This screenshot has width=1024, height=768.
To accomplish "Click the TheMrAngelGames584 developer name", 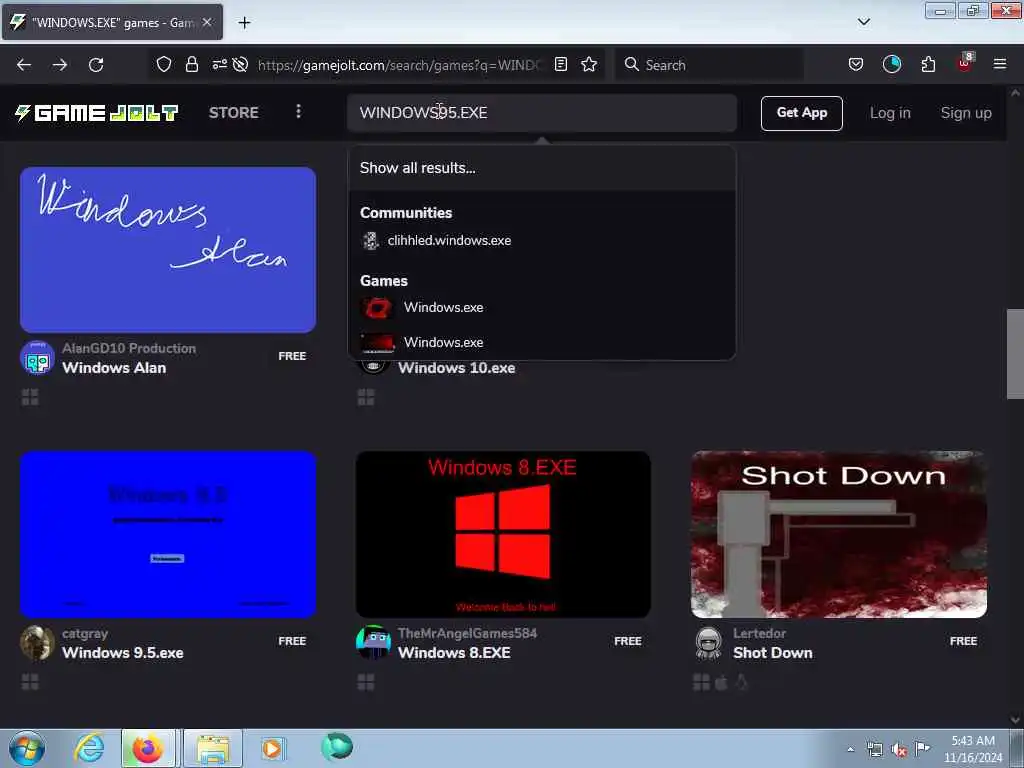I will tap(467, 633).
